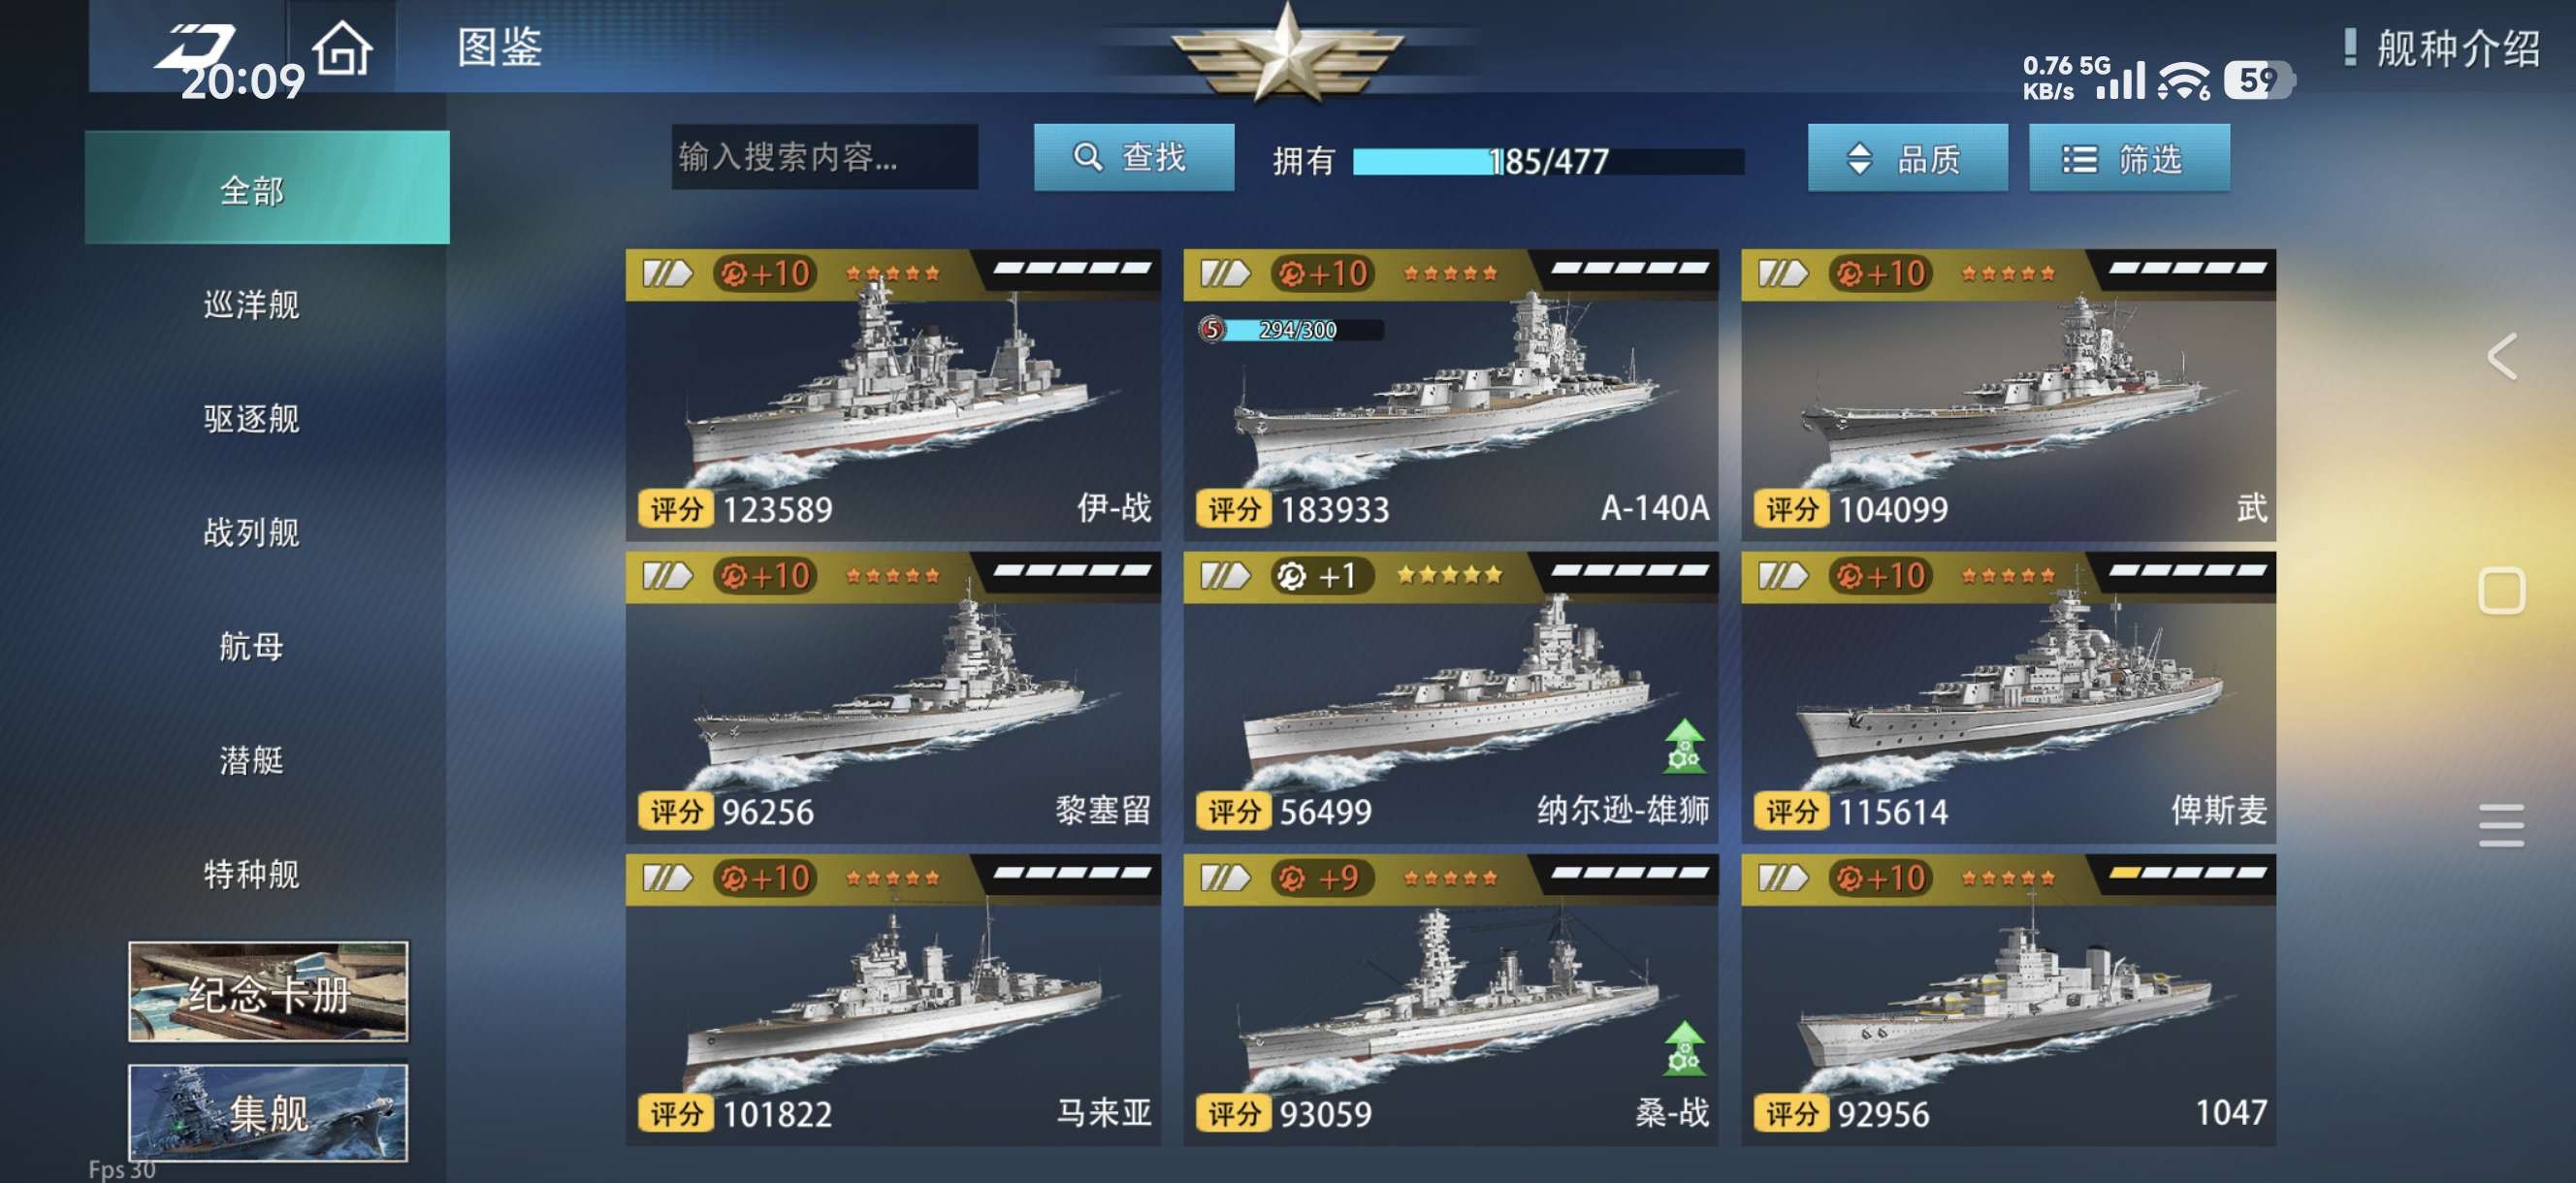Tap the Android recent-apps square icon
This screenshot has height=1183, width=2576.
pos(2501,591)
